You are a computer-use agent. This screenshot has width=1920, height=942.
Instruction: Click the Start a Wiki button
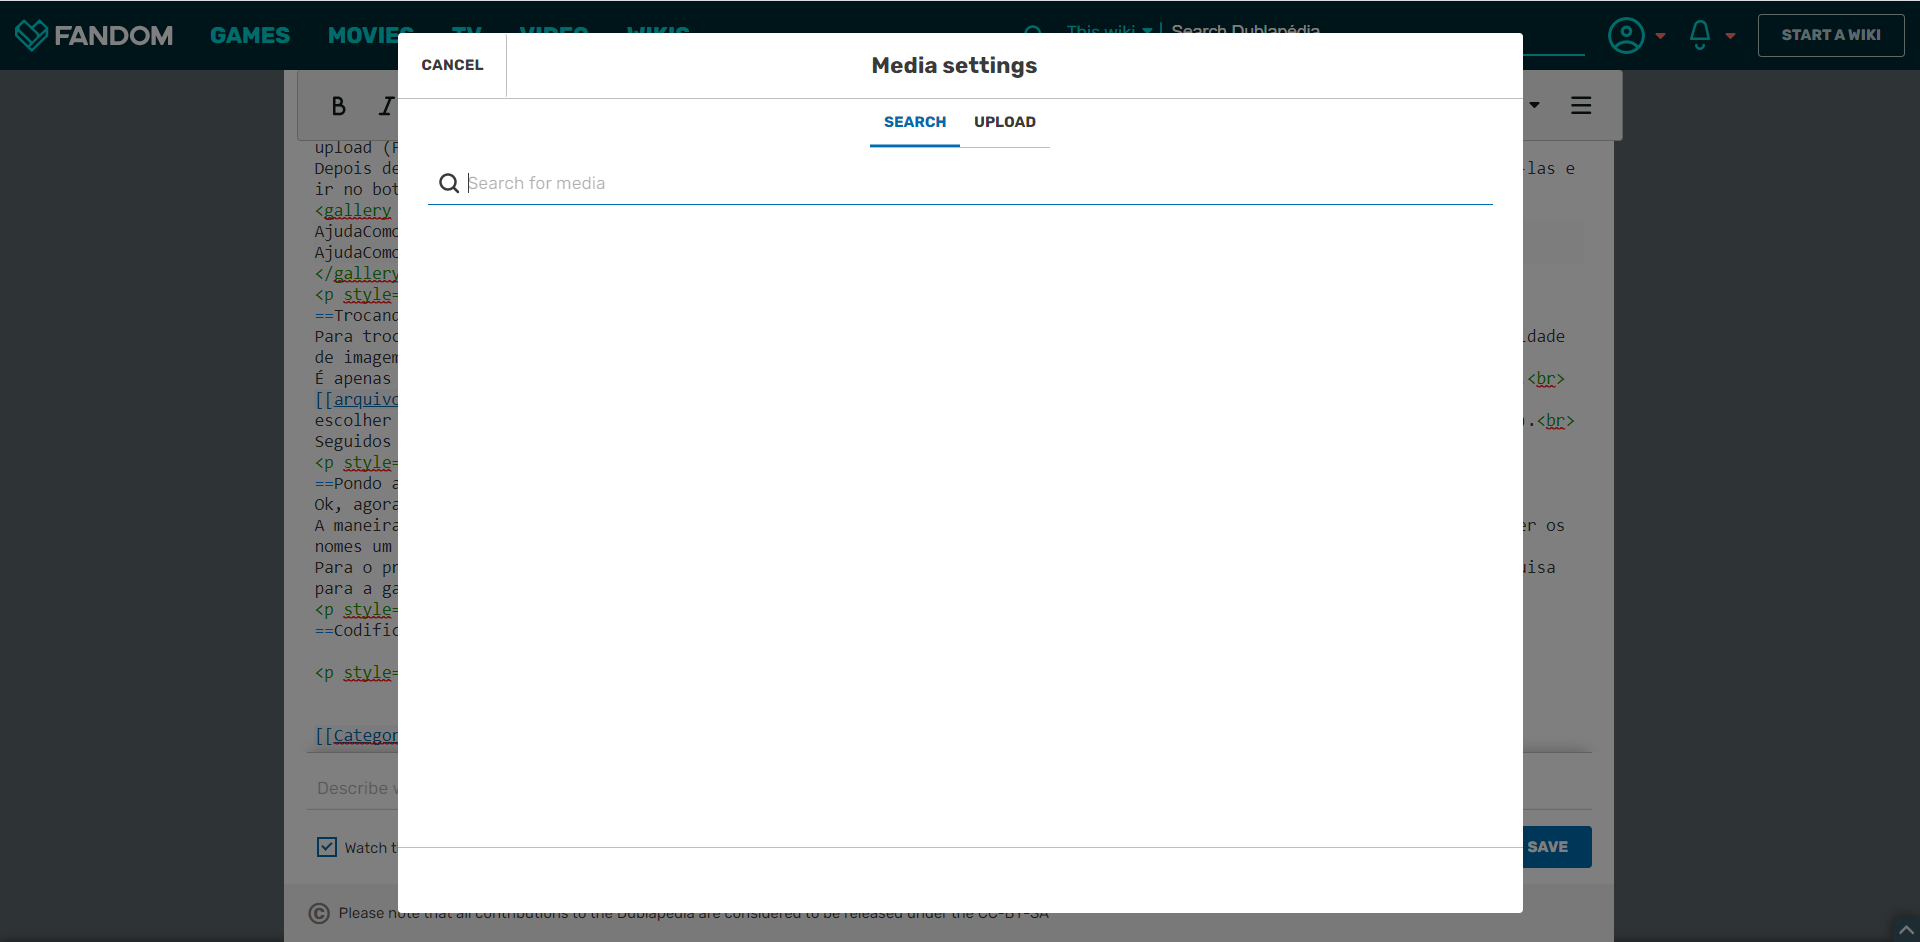click(x=1831, y=35)
